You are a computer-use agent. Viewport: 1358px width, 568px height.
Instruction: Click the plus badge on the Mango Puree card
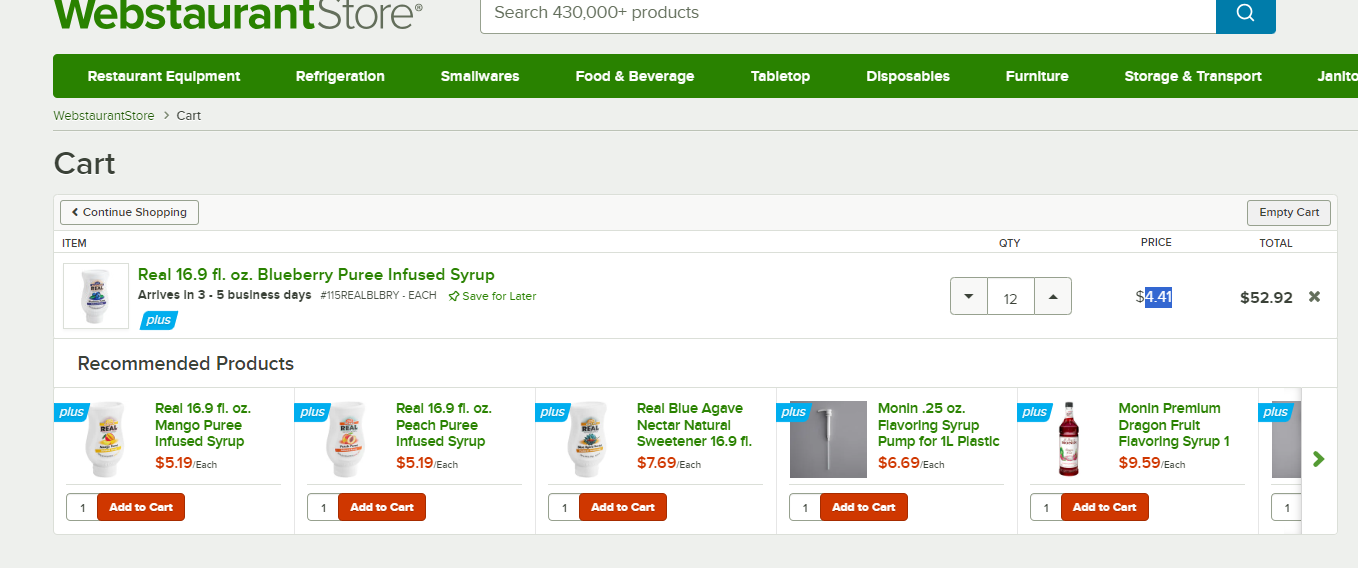click(71, 412)
